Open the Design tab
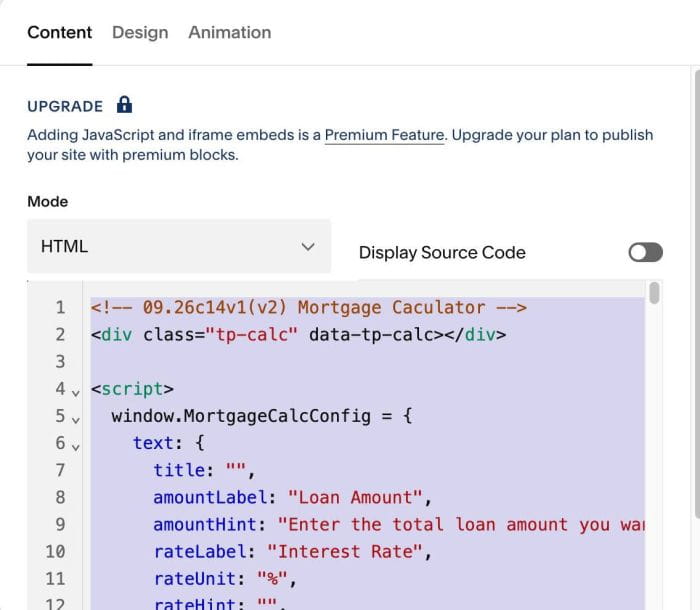Viewport: 700px width, 610px height. [x=140, y=33]
